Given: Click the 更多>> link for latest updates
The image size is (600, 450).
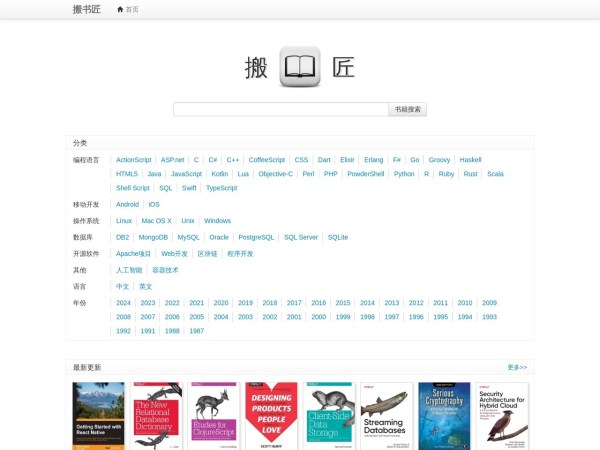Looking at the screenshot, I should pos(517,367).
